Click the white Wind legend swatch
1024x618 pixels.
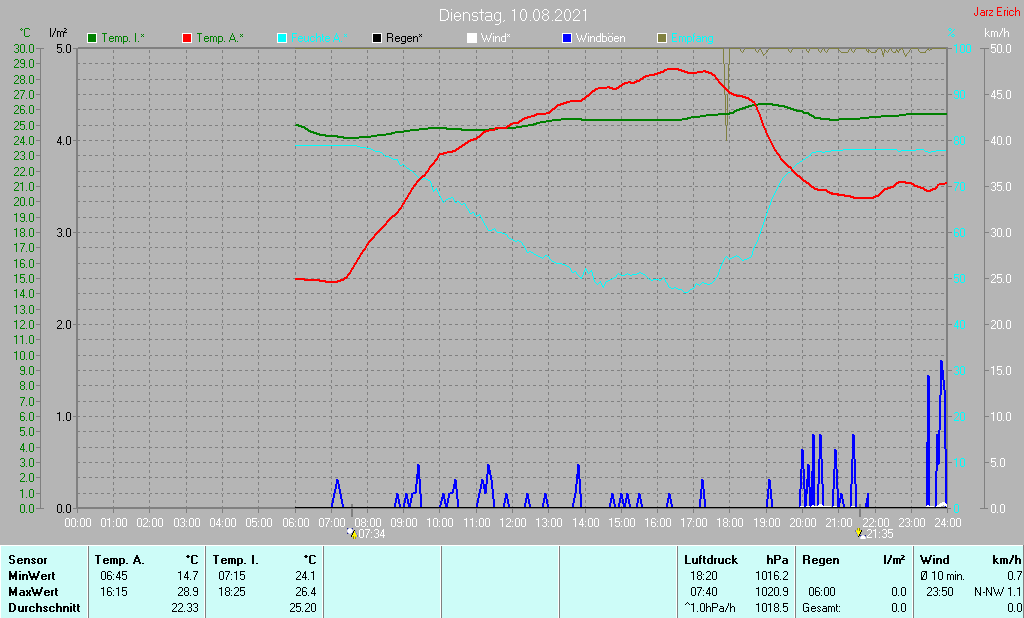pos(472,38)
